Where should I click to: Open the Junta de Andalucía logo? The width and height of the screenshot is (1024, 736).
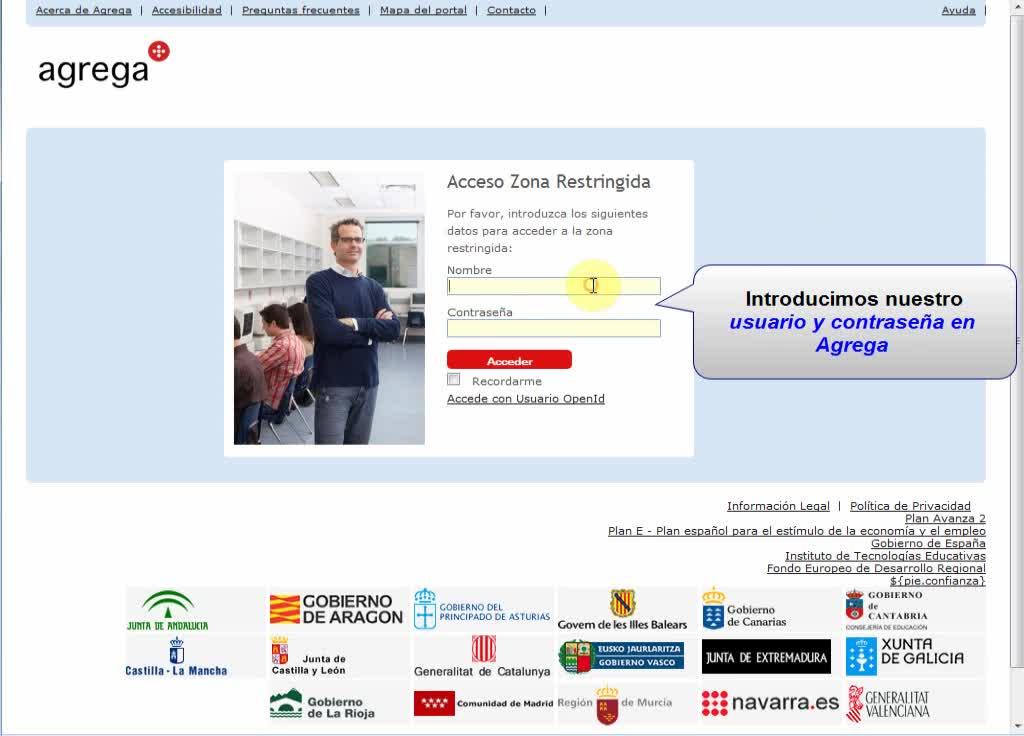coord(168,611)
